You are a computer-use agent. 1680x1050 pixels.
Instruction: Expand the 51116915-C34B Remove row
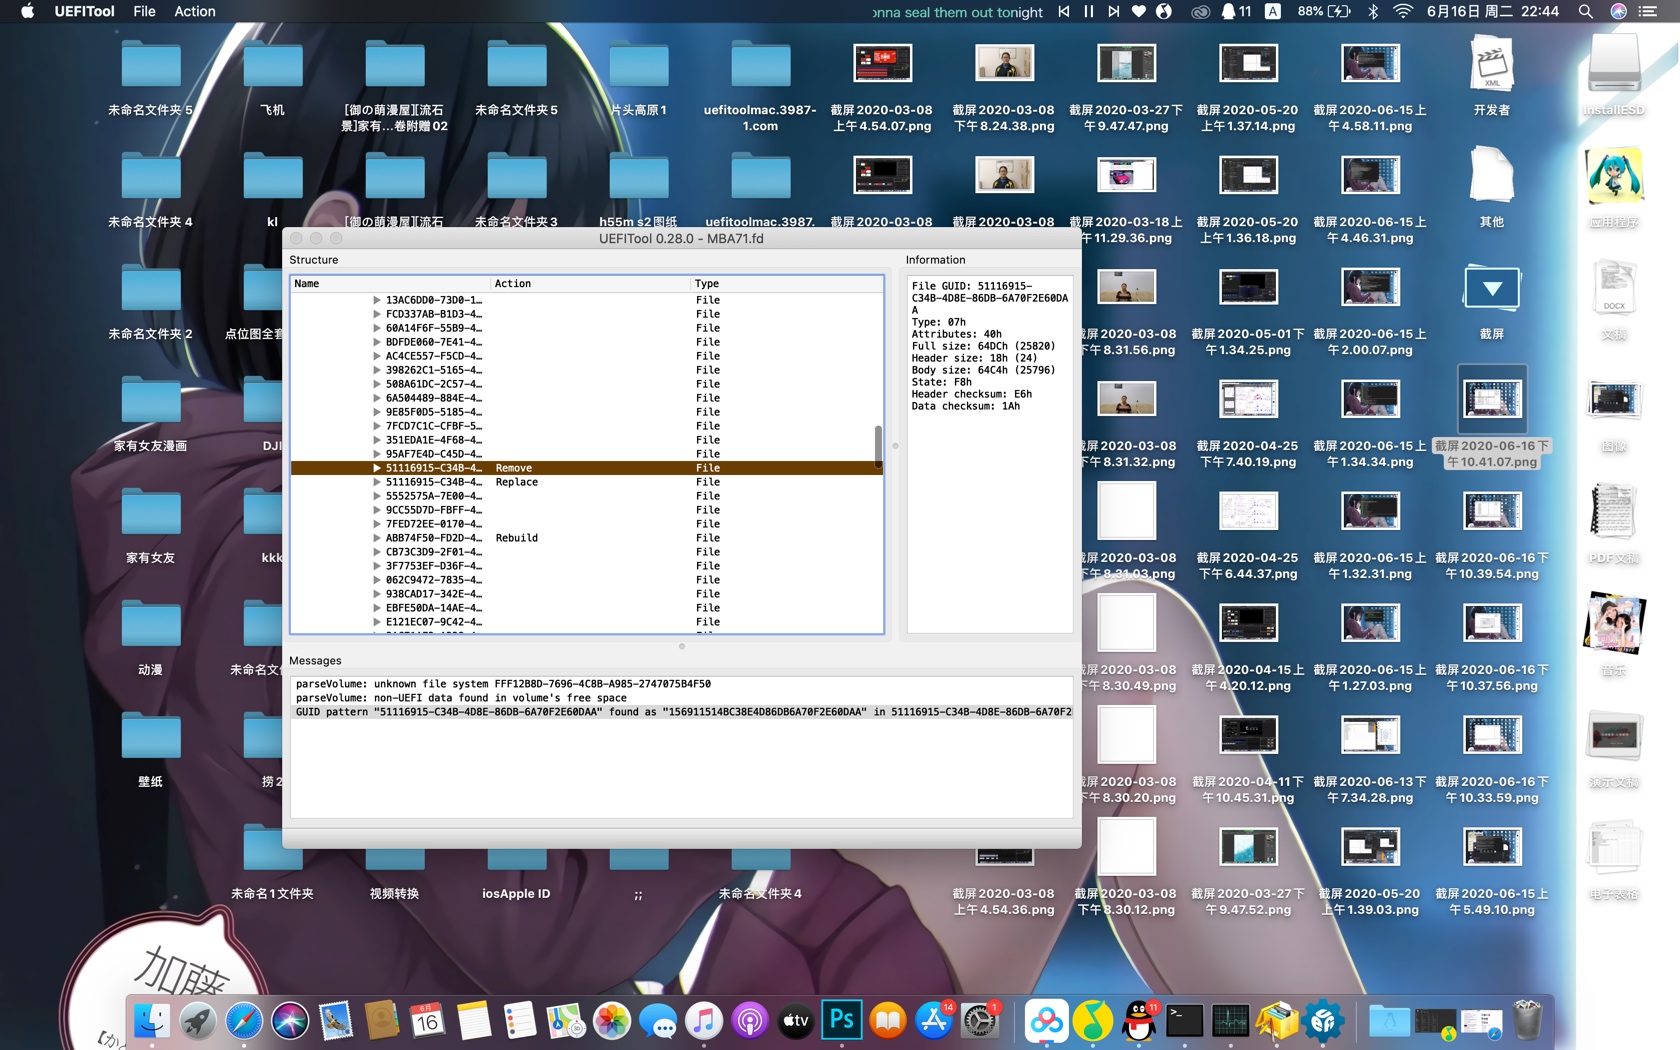[x=377, y=468]
